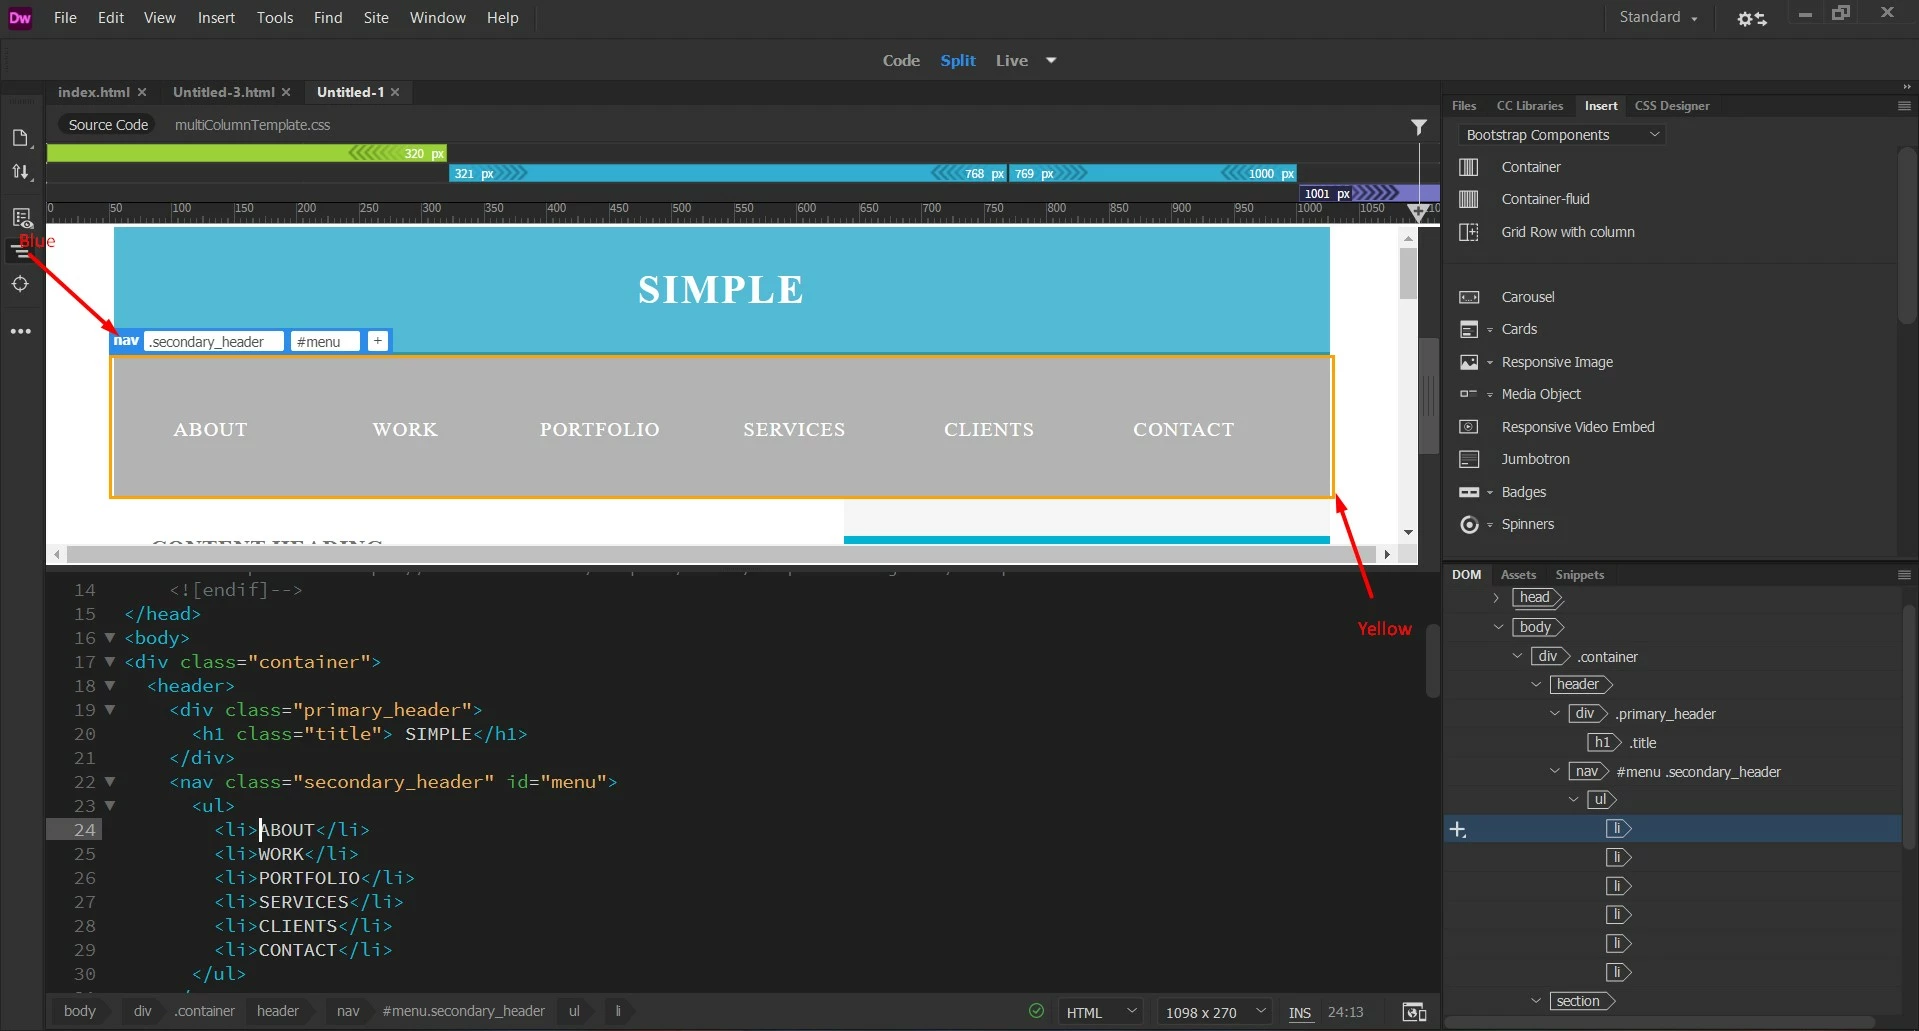Open the Site menu
The height and width of the screenshot is (1031, 1919).
click(376, 18)
